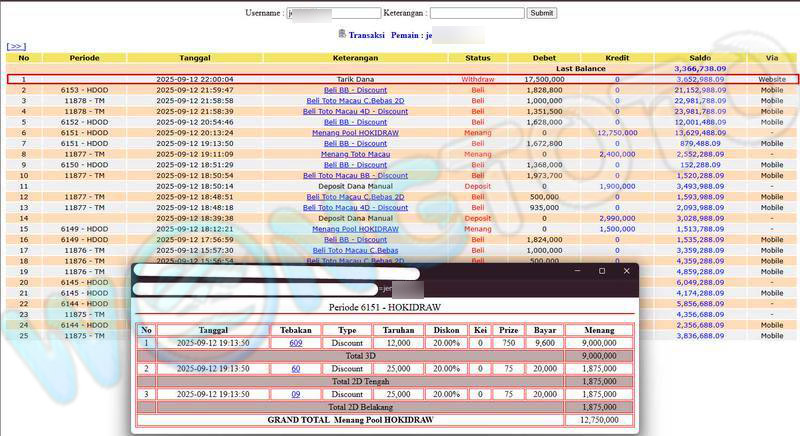Open Beli BB - Discount at 21:59:47
Screen dimensions: 800x436
(x=355, y=90)
